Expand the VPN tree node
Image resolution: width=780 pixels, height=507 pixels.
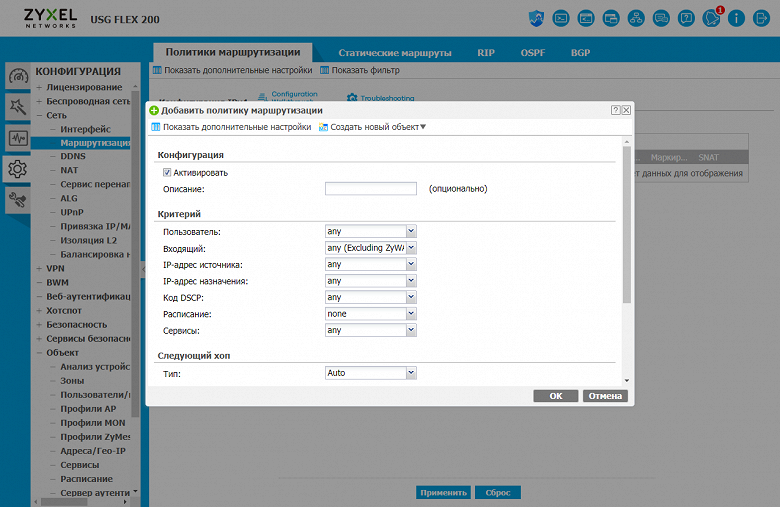39,268
